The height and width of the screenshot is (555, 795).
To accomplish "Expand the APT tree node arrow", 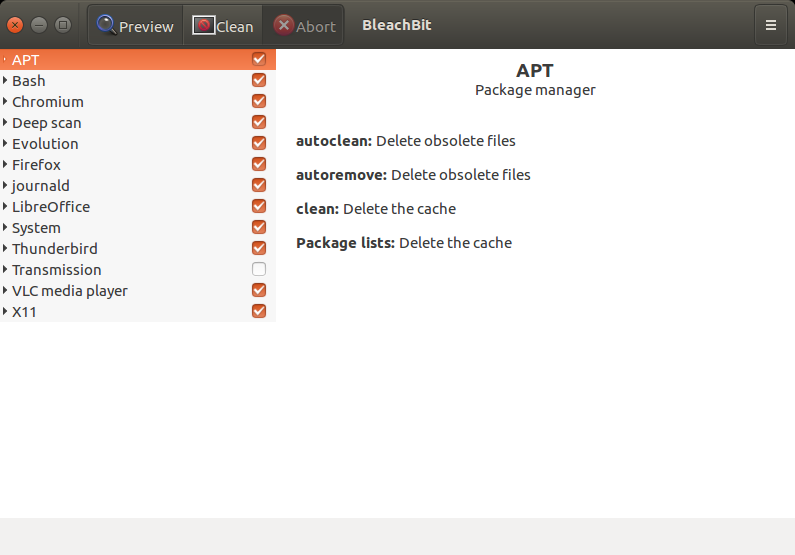I will (x=5, y=59).
